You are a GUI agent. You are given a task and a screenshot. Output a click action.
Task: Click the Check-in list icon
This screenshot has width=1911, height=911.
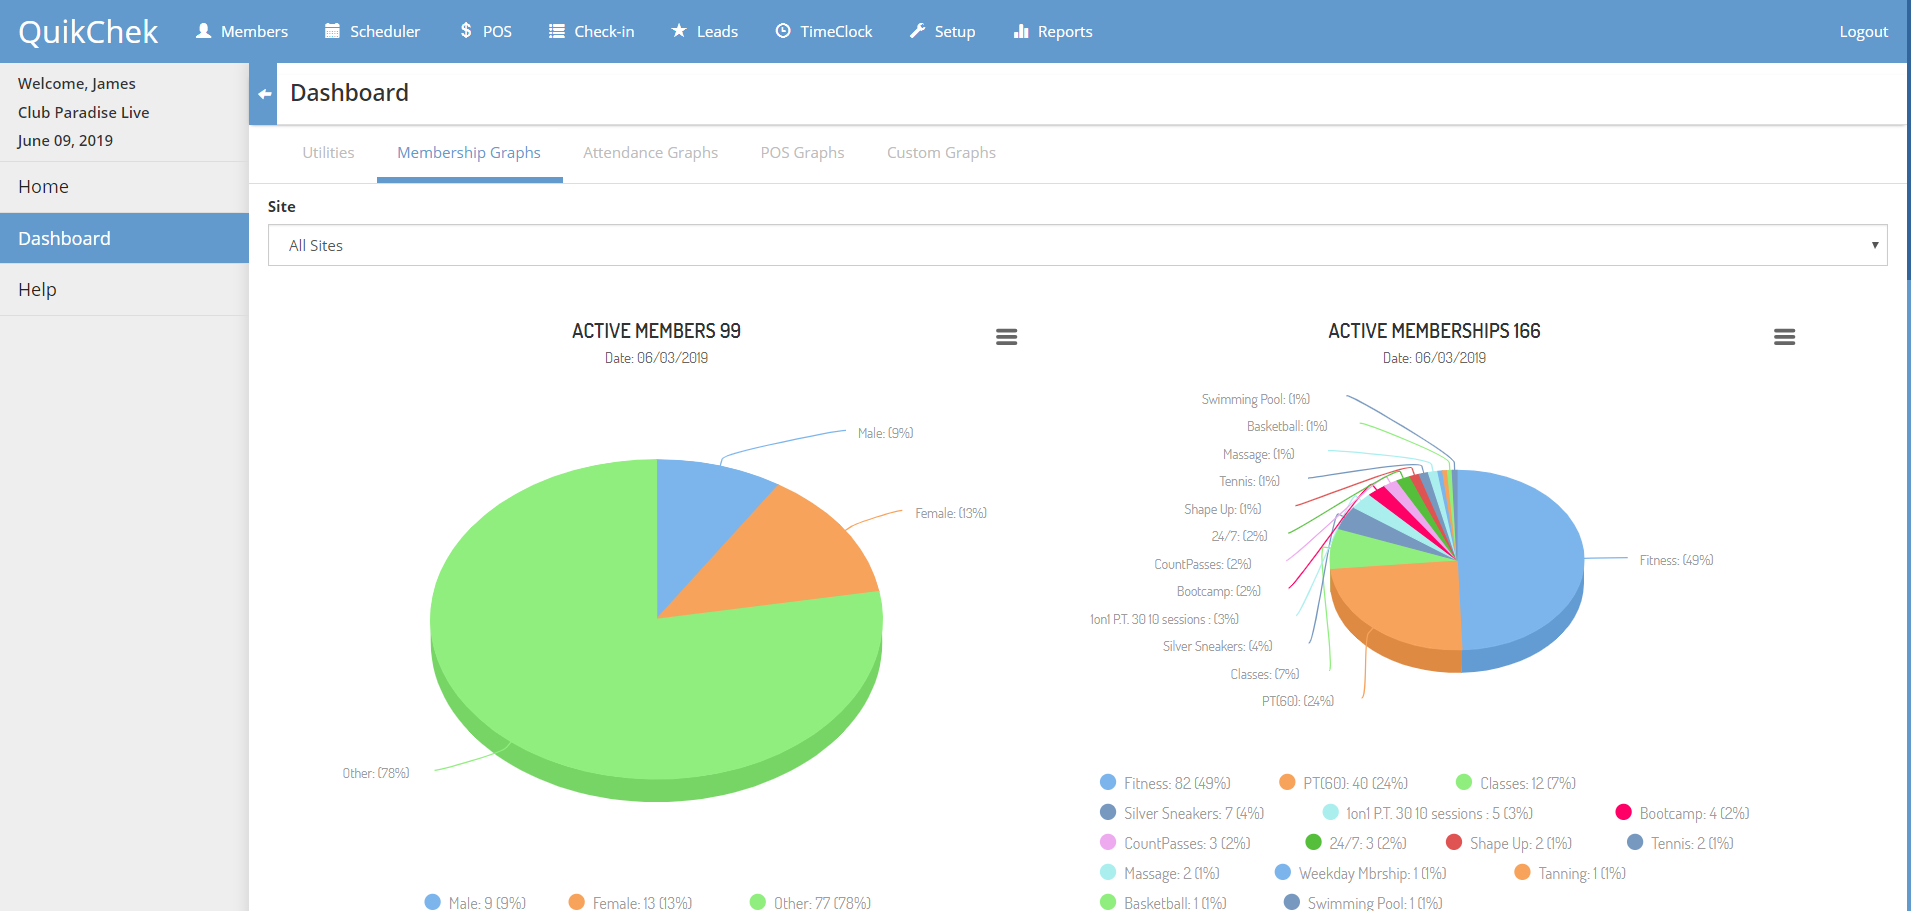pyautogui.click(x=557, y=31)
